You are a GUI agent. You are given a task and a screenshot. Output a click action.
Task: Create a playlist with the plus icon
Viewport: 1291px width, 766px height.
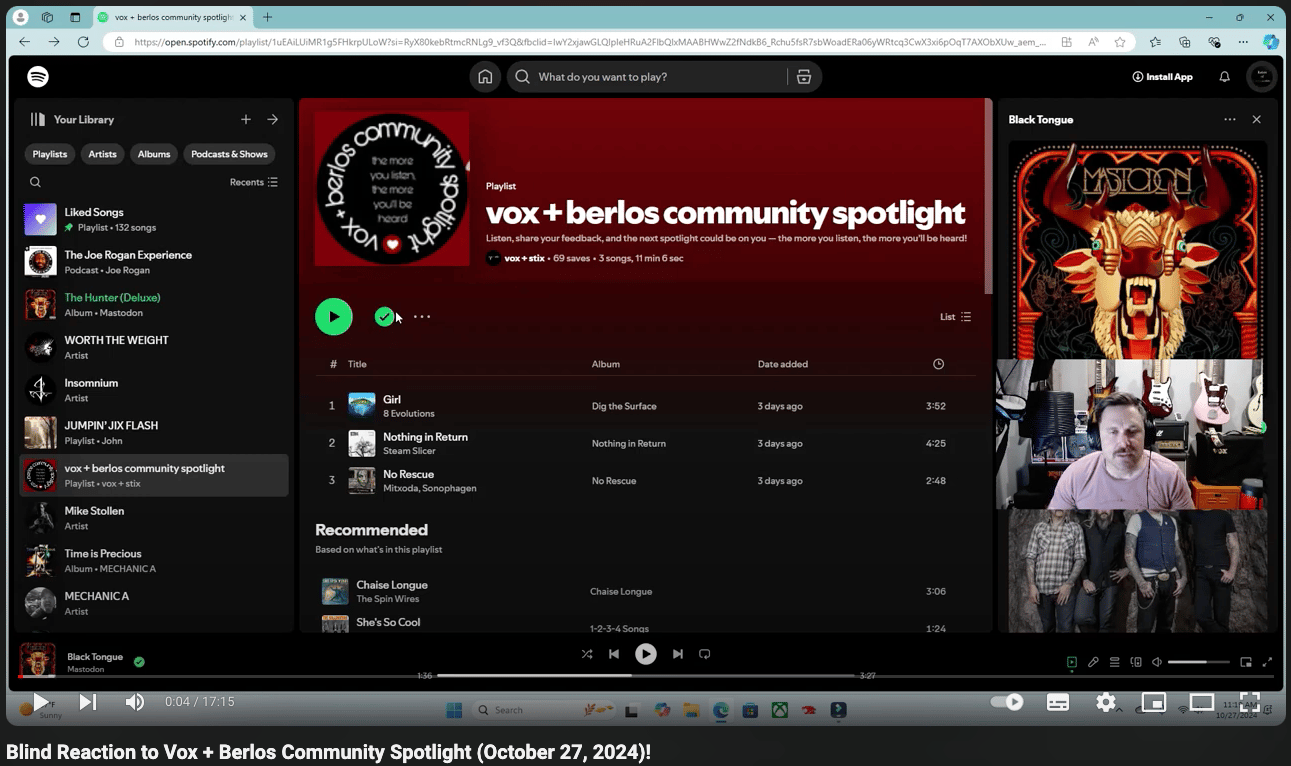[246, 119]
